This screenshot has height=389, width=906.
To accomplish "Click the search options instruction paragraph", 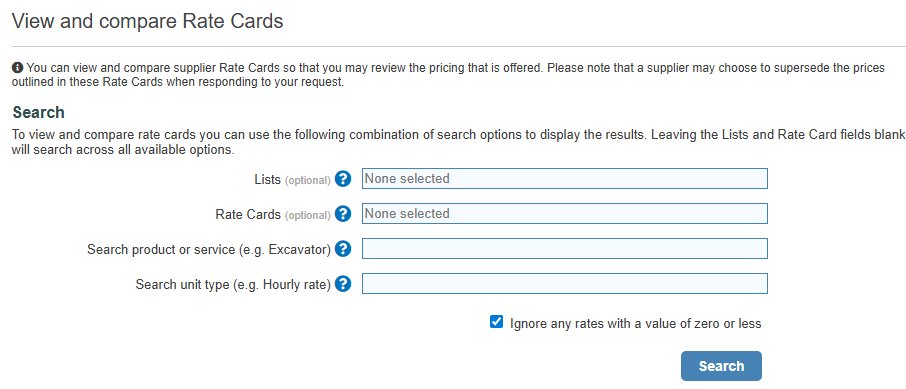I will [x=458, y=142].
